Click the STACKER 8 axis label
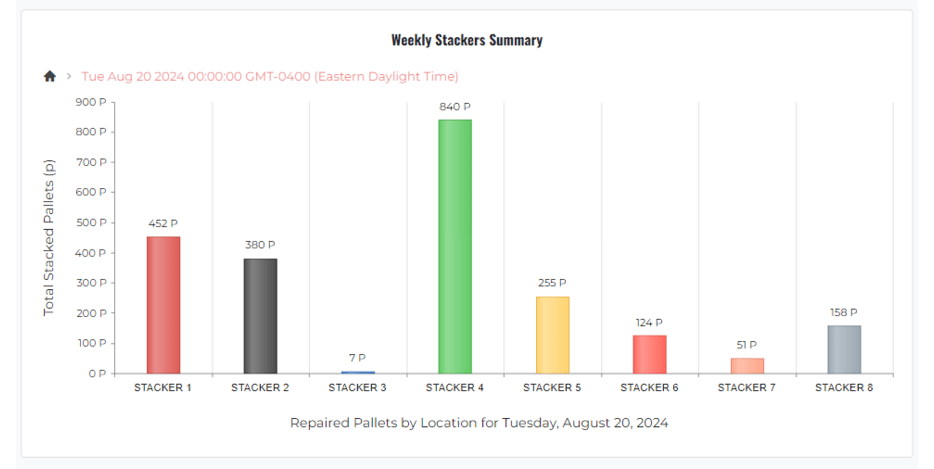Viewport: 934px width, 469px height. coord(844,388)
